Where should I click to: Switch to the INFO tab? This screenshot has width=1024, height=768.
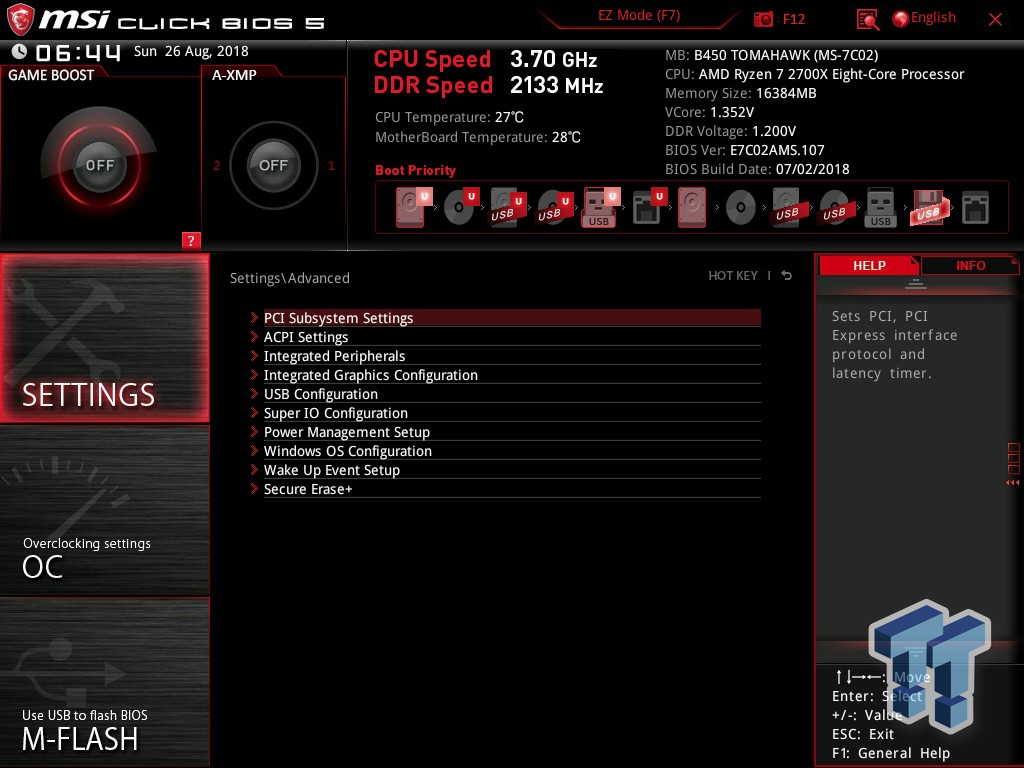click(x=970, y=265)
